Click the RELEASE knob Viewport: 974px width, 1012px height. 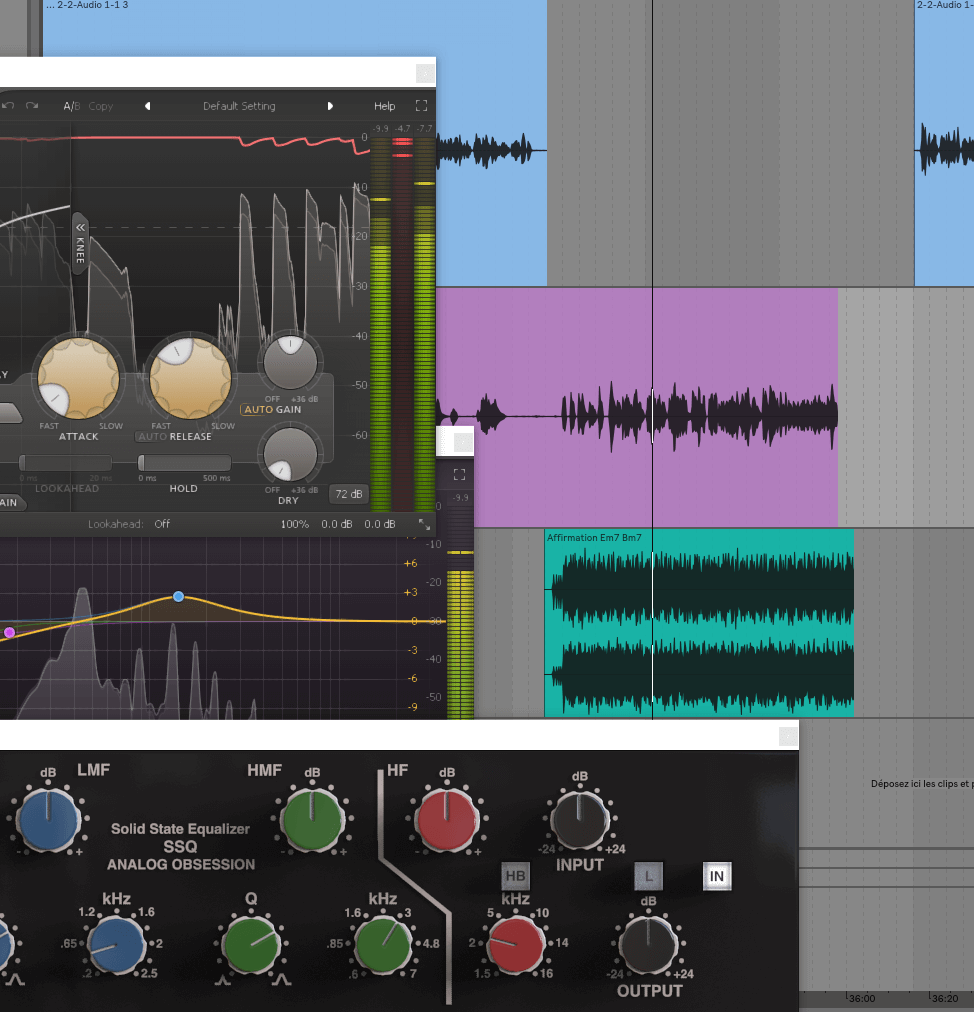coord(190,378)
